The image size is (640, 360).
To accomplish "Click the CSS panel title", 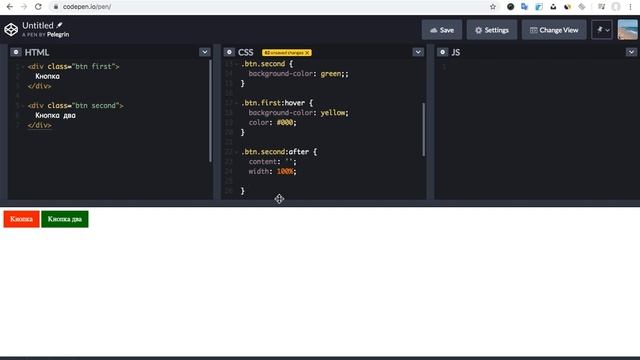I will [x=246, y=52].
